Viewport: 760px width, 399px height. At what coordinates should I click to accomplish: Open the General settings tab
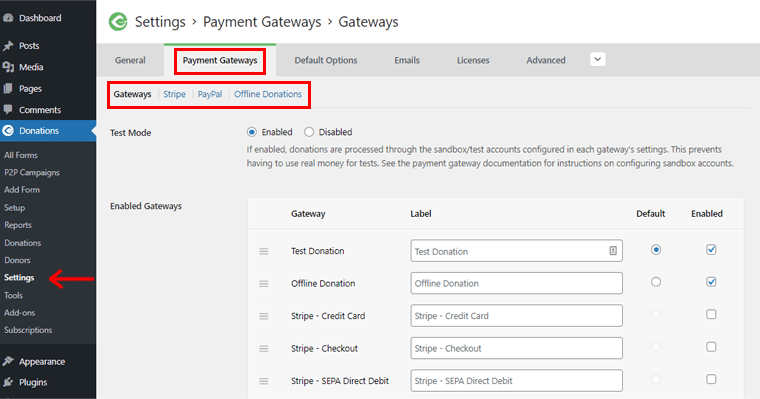coord(130,60)
